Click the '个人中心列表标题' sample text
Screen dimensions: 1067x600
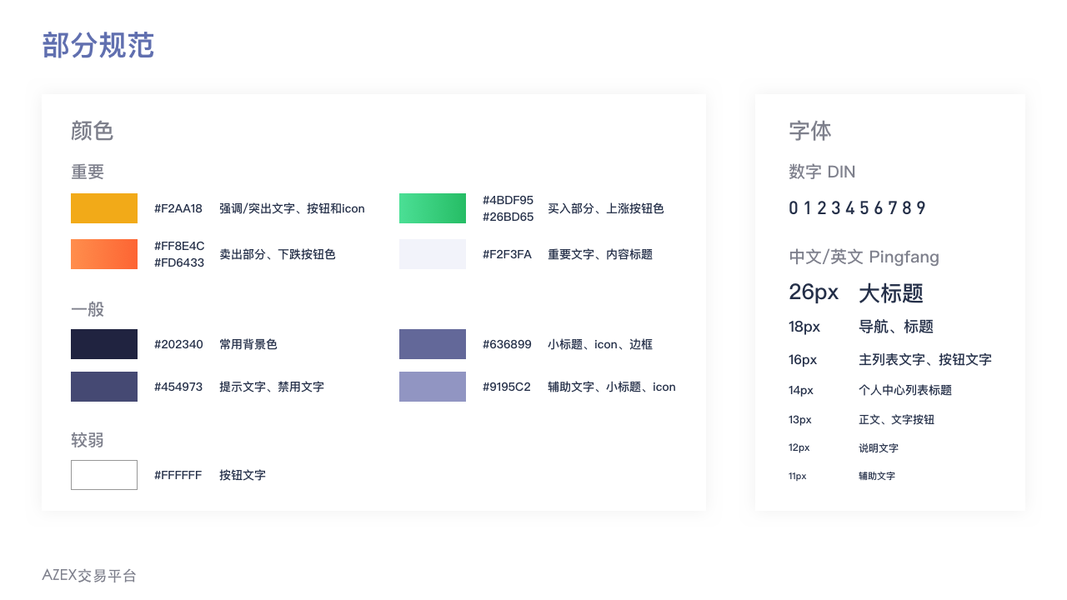click(x=905, y=390)
